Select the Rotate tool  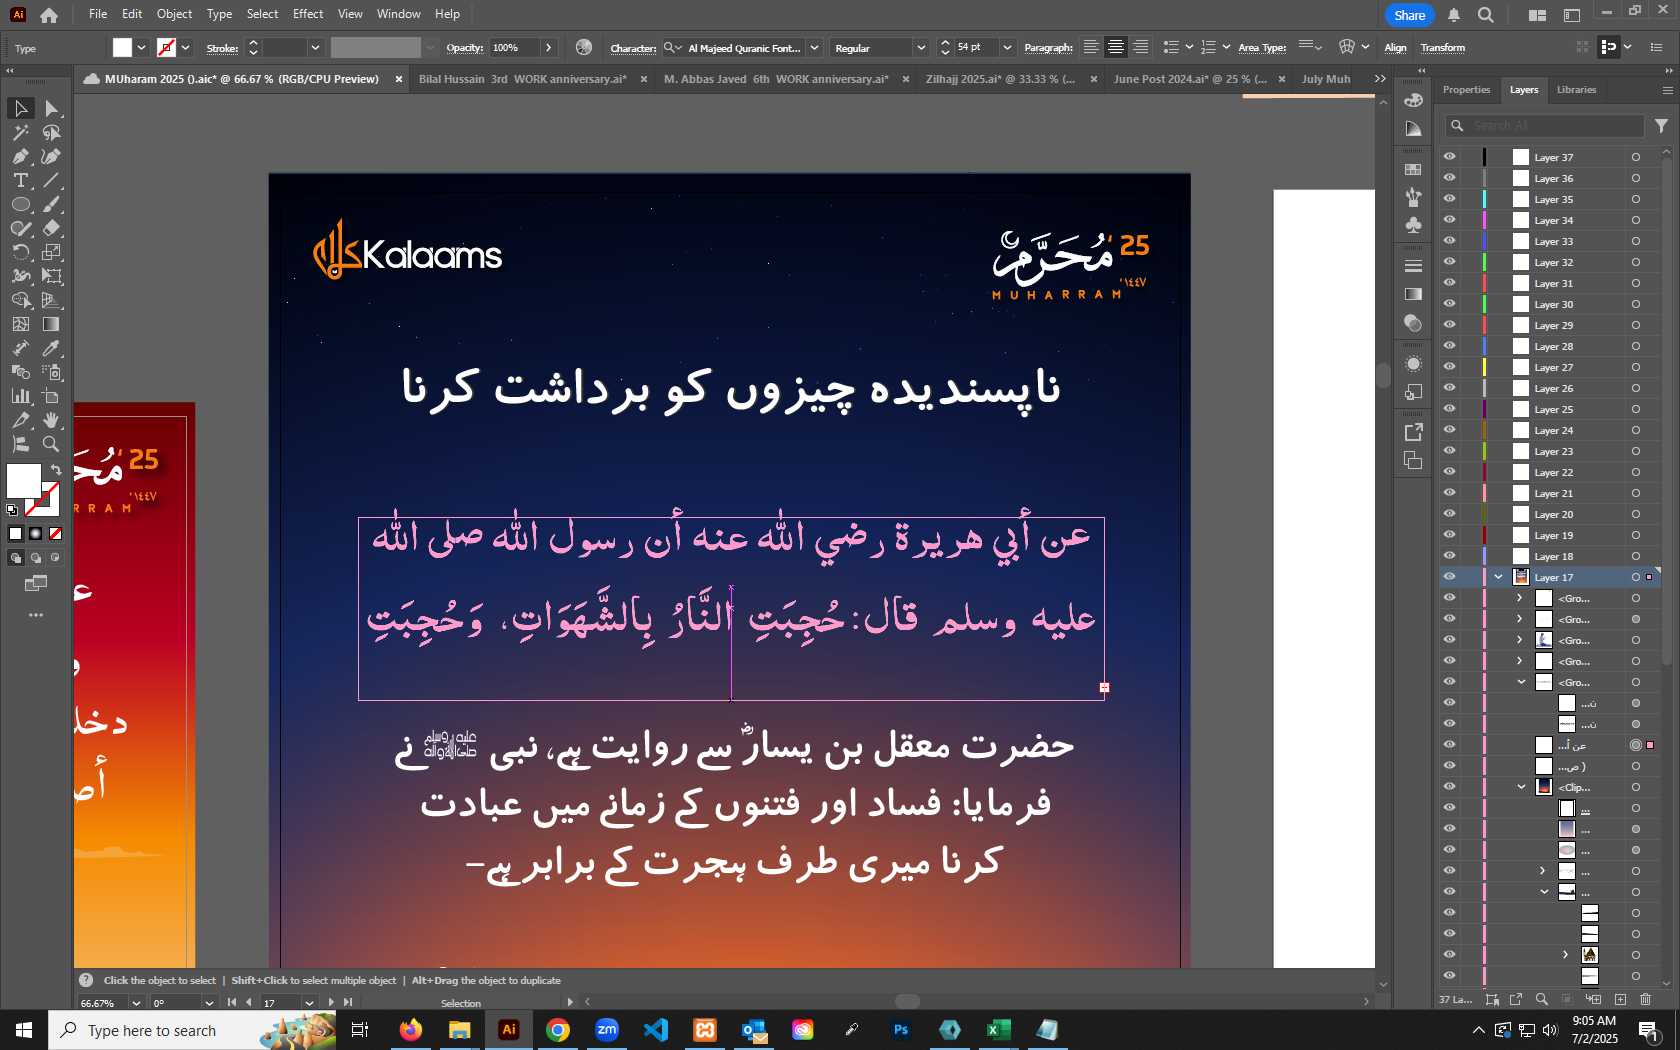coord(20,252)
